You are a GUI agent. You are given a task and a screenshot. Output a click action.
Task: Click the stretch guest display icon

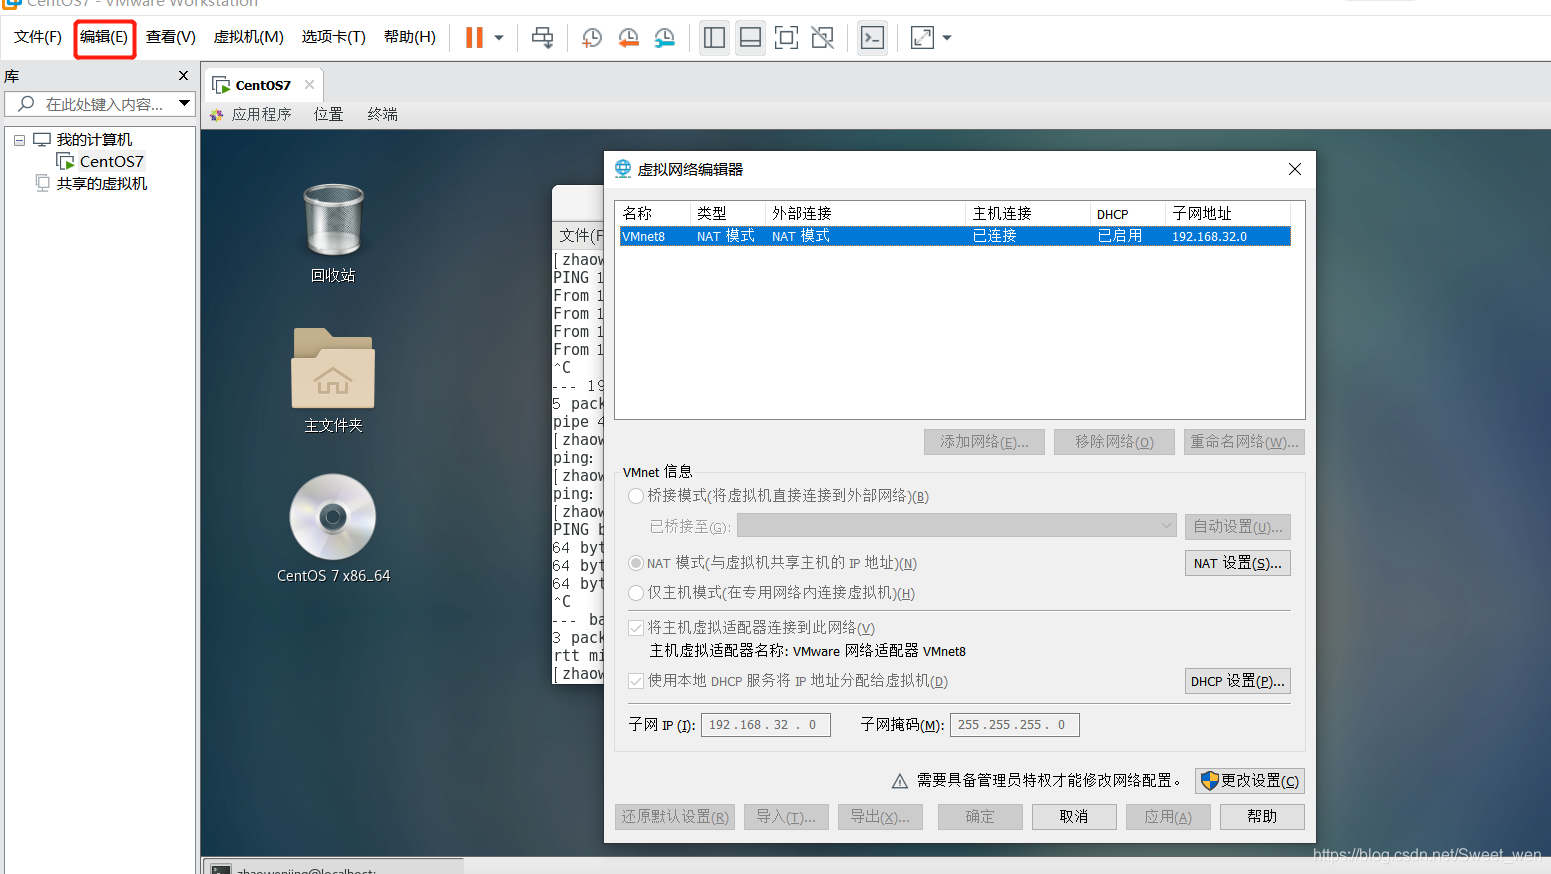[x=922, y=38]
